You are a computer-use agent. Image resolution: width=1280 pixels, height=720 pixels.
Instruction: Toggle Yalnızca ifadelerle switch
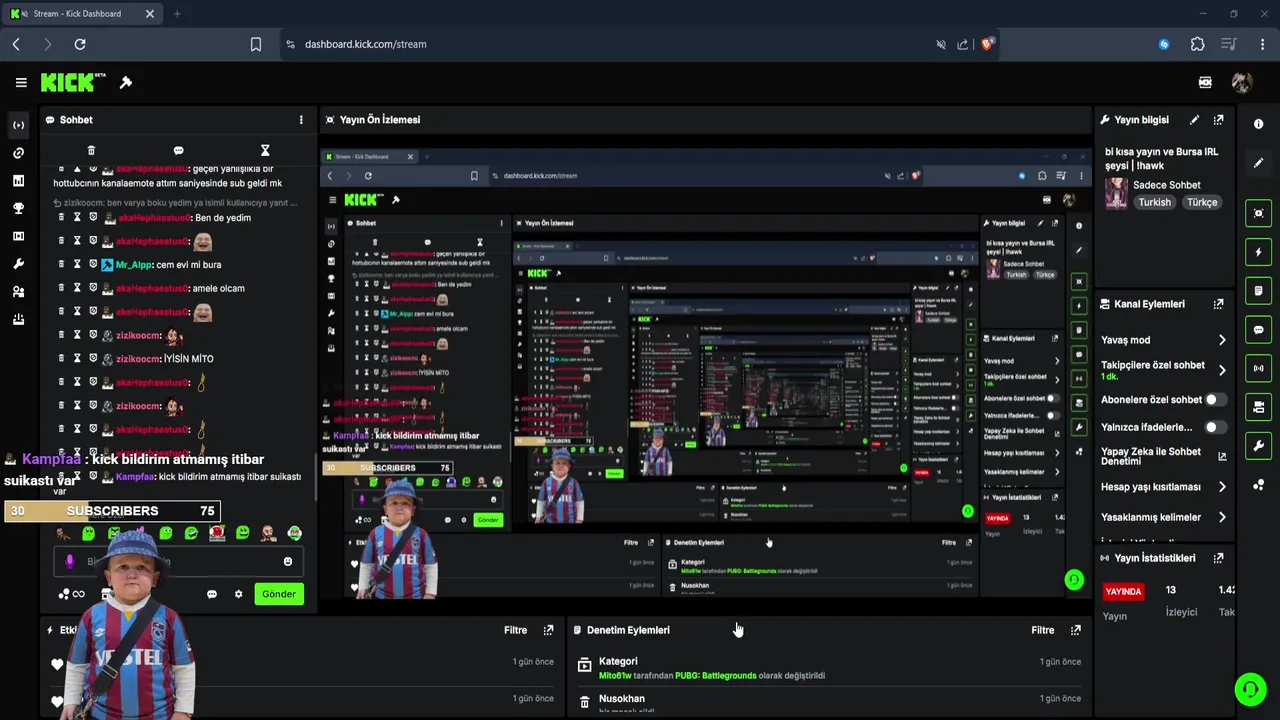[1215, 427]
